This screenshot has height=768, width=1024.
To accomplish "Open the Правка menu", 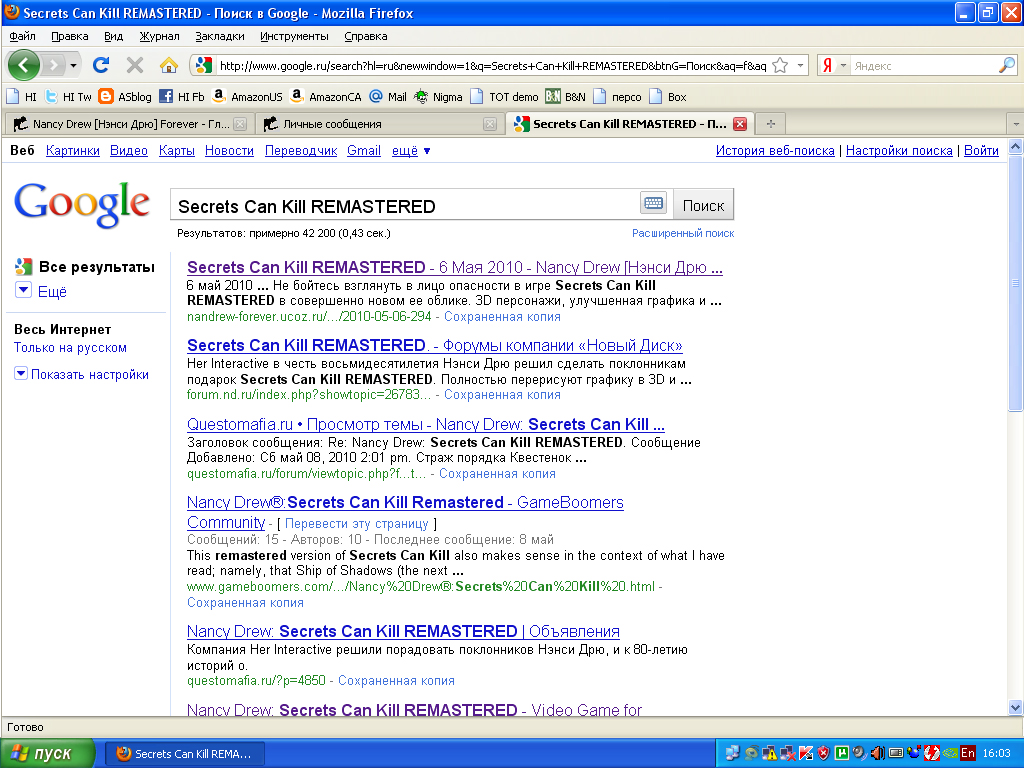I will (69, 36).
